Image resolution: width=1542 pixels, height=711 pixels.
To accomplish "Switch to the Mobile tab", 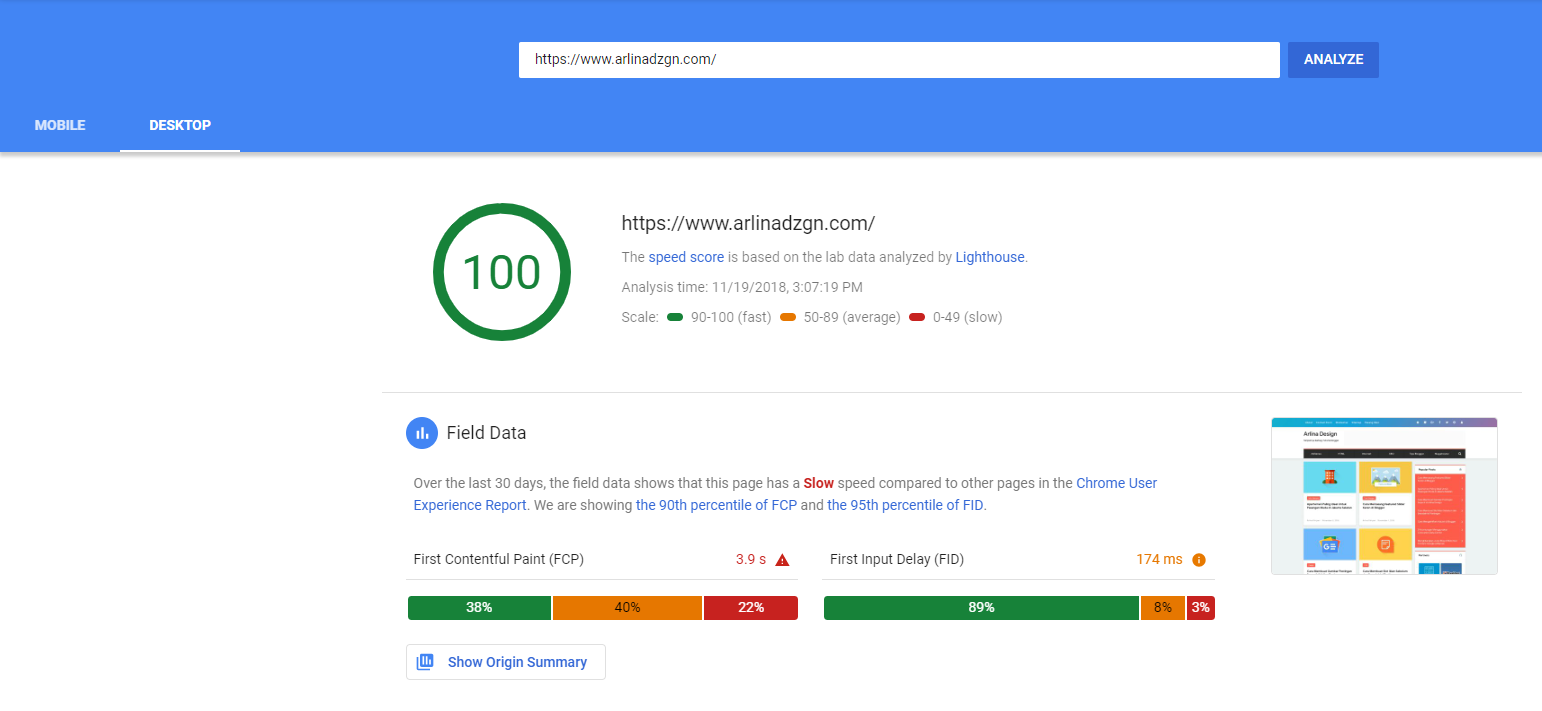I will tap(60, 126).
